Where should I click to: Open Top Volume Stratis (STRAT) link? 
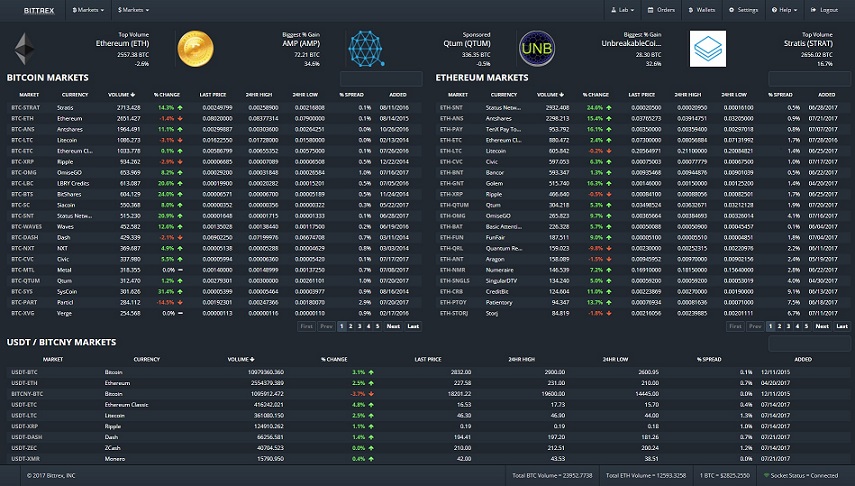808,44
